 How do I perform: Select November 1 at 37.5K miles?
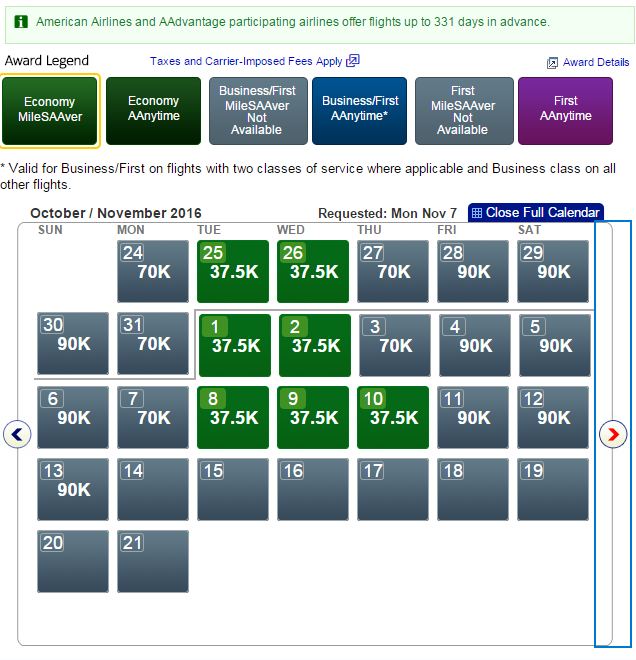pos(234,345)
